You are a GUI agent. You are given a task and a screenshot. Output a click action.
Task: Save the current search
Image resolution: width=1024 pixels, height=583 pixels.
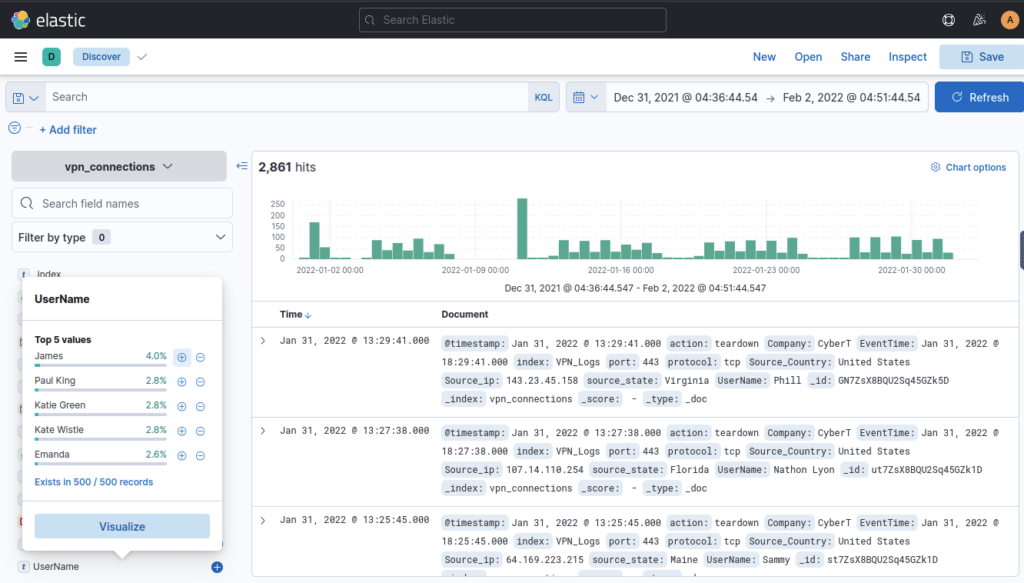pyautogui.click(x=982, y=57)
